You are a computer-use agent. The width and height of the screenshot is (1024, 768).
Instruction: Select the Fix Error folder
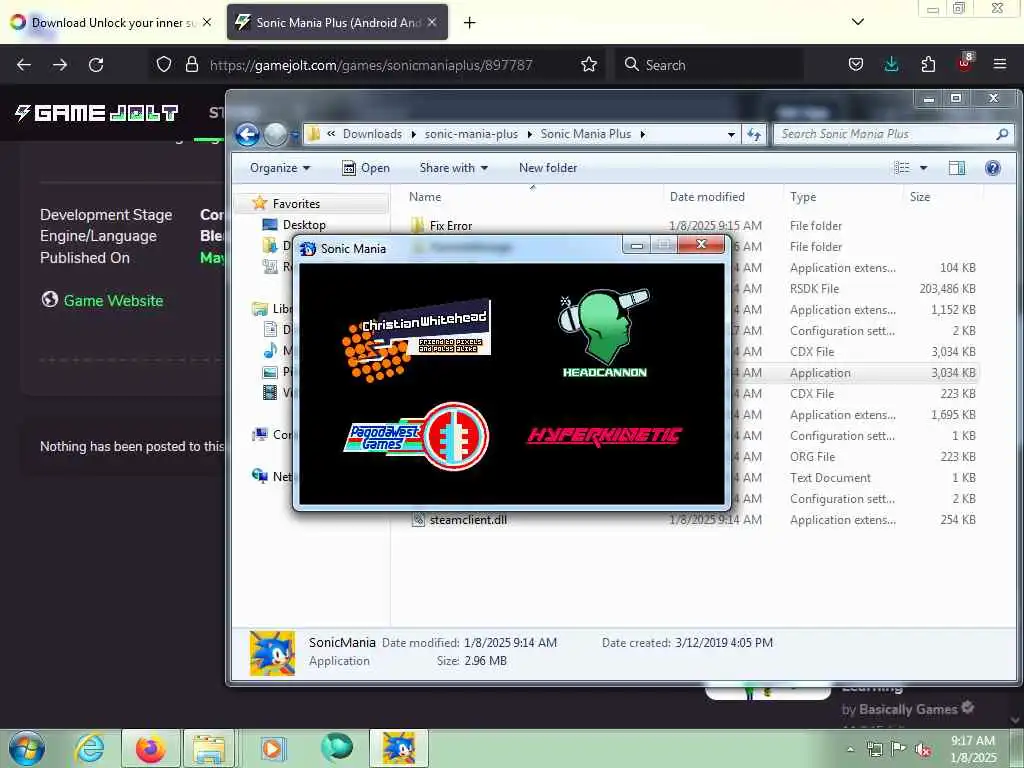[x=451, y=226]
